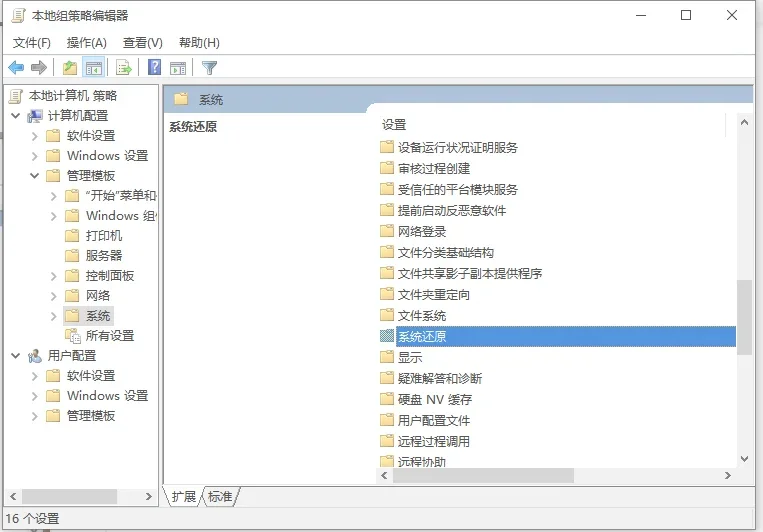Expand the 系统 tree node
Image resolution: width=763 pixels, height=532 pixels.
click(54, 316)
